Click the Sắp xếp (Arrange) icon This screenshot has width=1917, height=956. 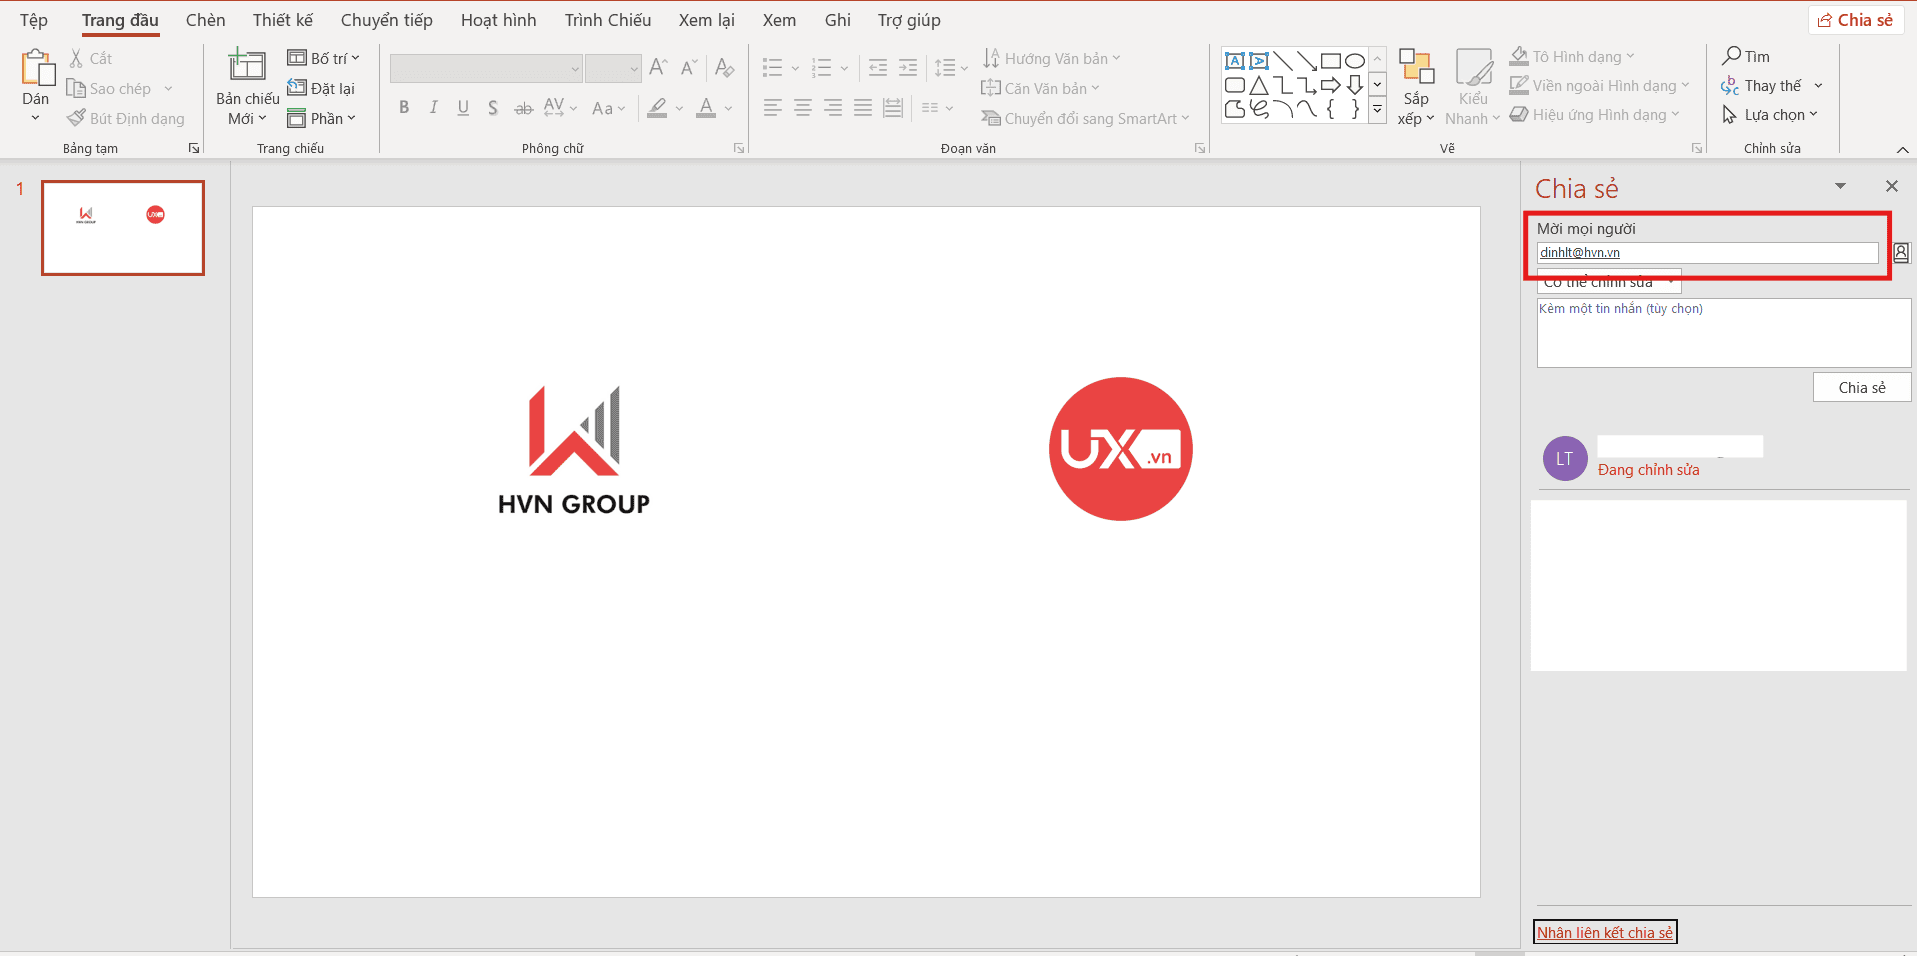pyautogui.click(x=1415, y=68)
